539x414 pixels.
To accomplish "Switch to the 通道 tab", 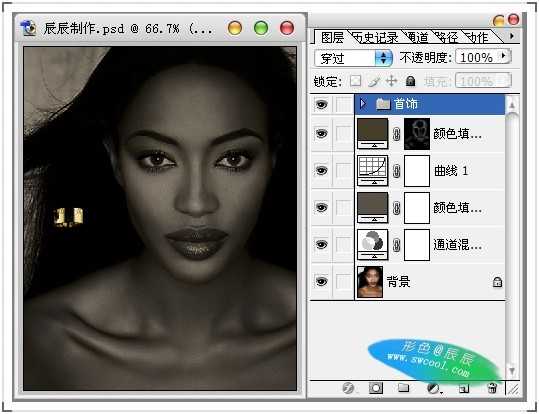I will tap(417, 37).
